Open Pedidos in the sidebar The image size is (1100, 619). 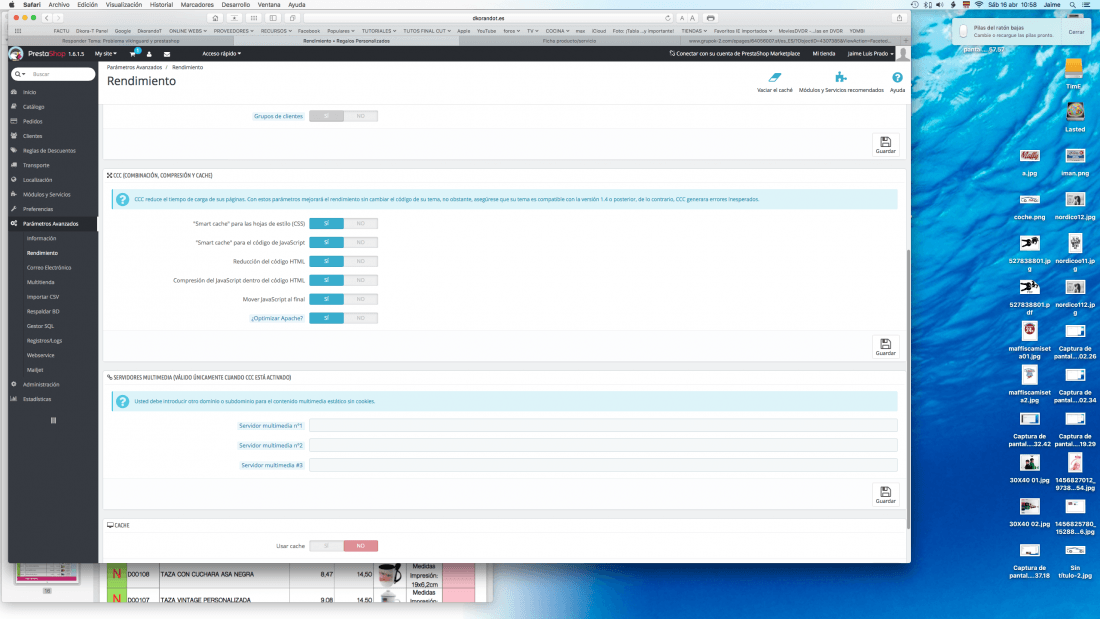pos(32,121)
